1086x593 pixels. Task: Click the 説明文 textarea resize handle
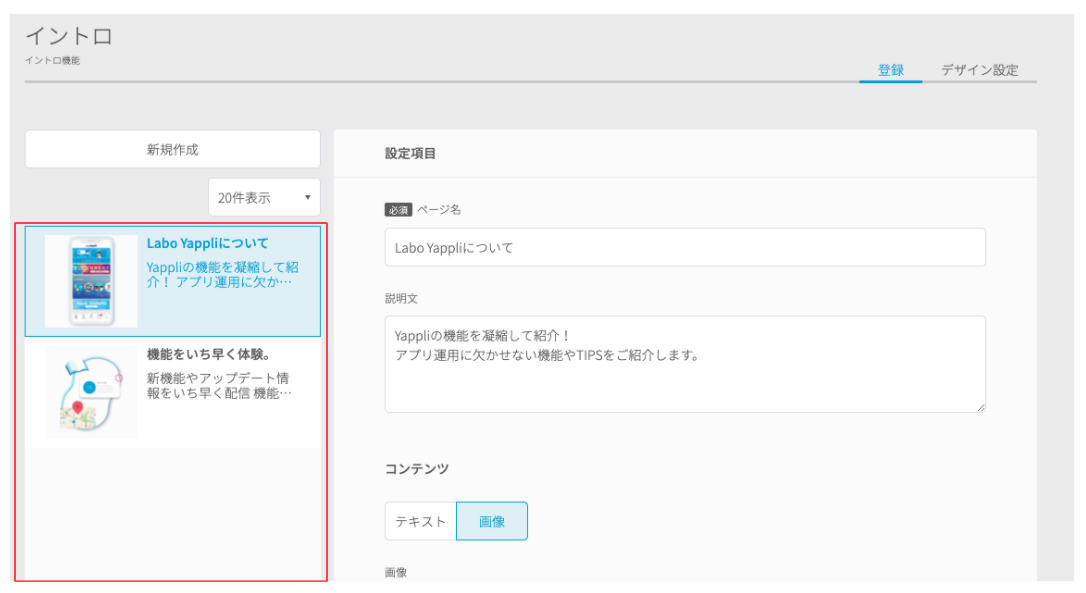click(x=981, y=407)
